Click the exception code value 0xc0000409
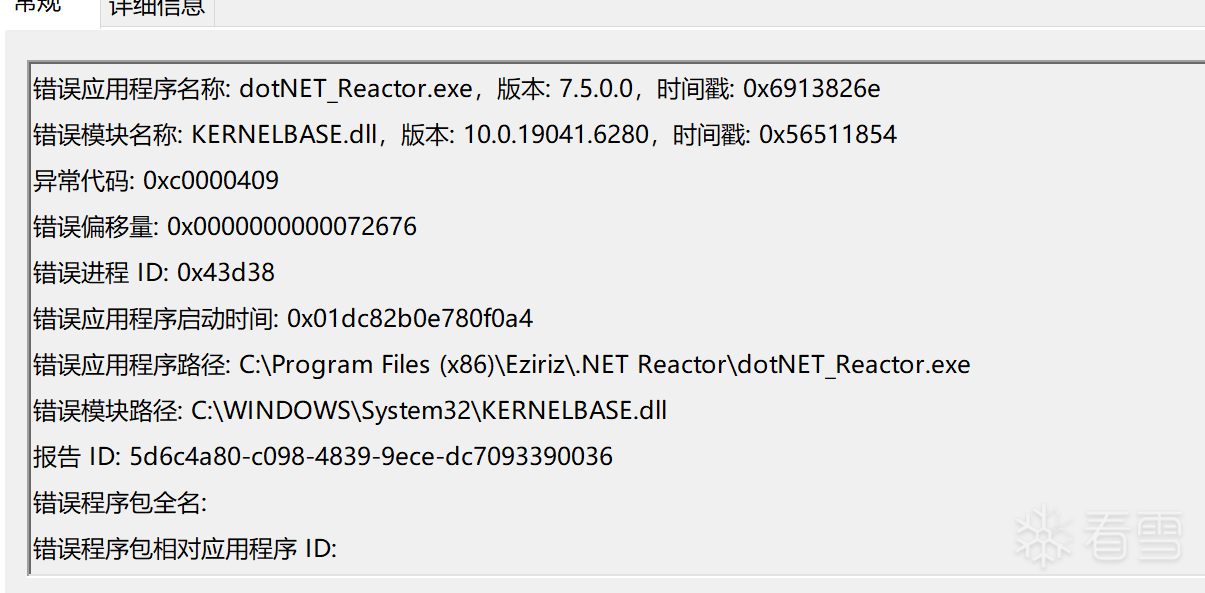Viewport: 1205px width, 593px height. (x=211, y=181)
